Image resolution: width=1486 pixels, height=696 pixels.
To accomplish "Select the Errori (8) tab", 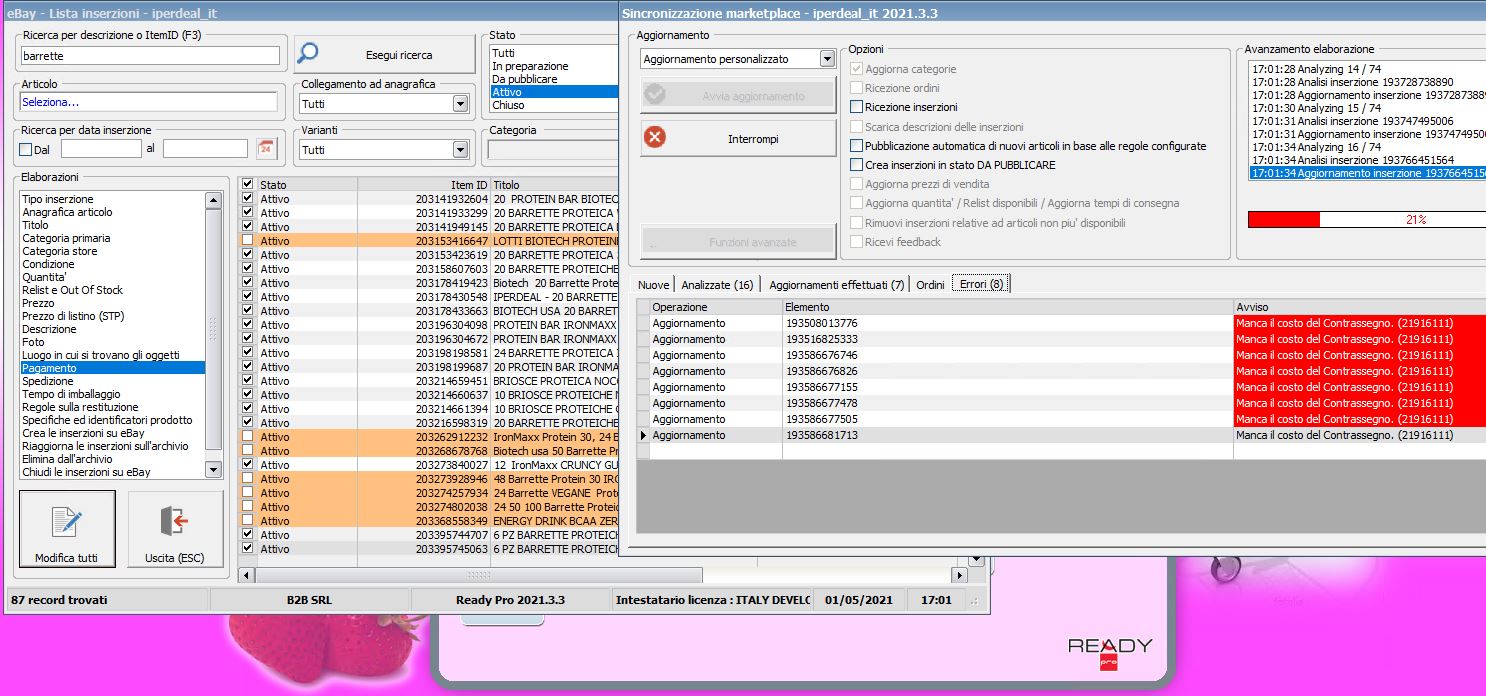I will pos(981,285).
